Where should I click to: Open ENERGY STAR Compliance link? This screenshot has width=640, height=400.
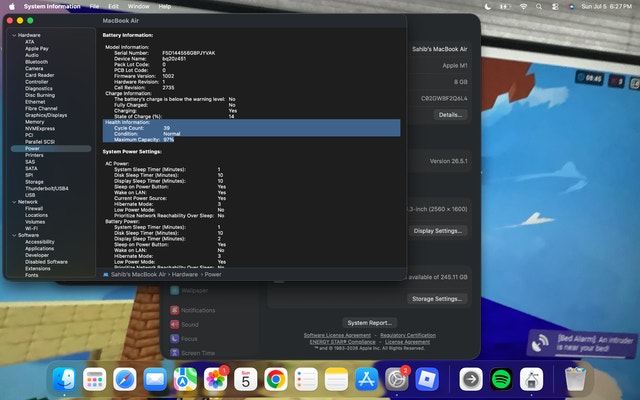(x=342, y=342)
